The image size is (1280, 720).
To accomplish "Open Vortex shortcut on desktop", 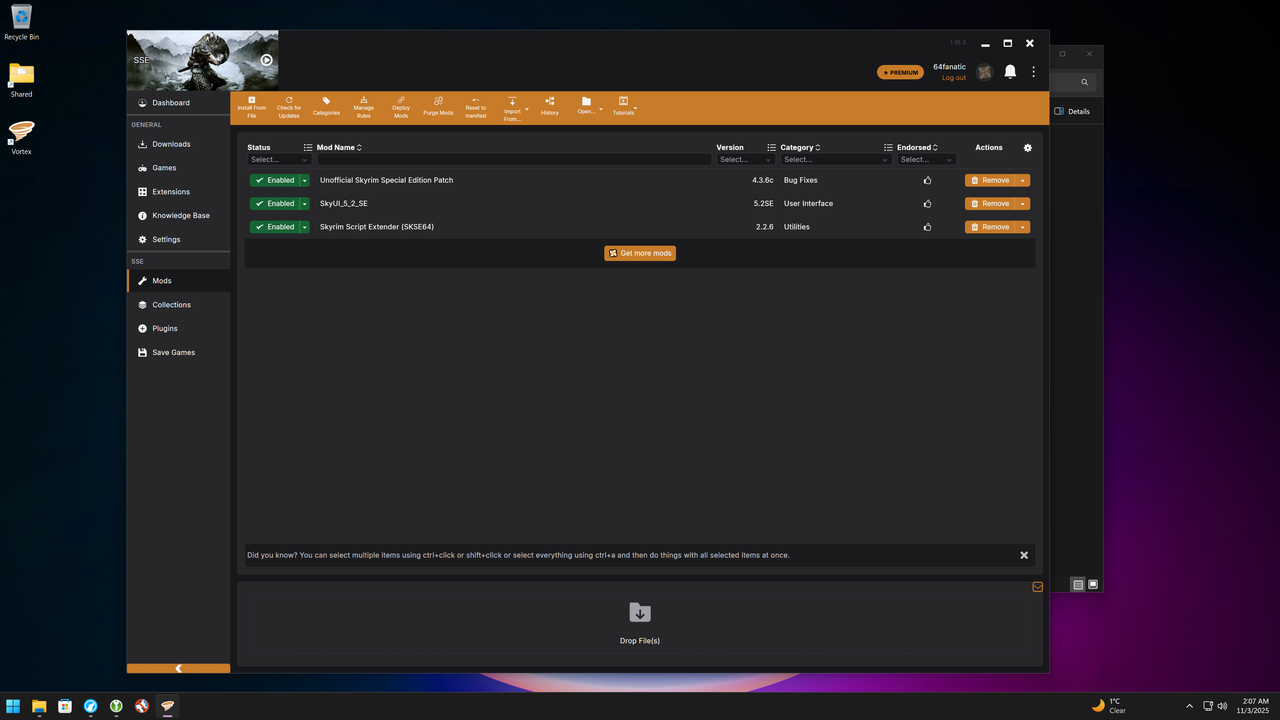I will pos(21,137).
